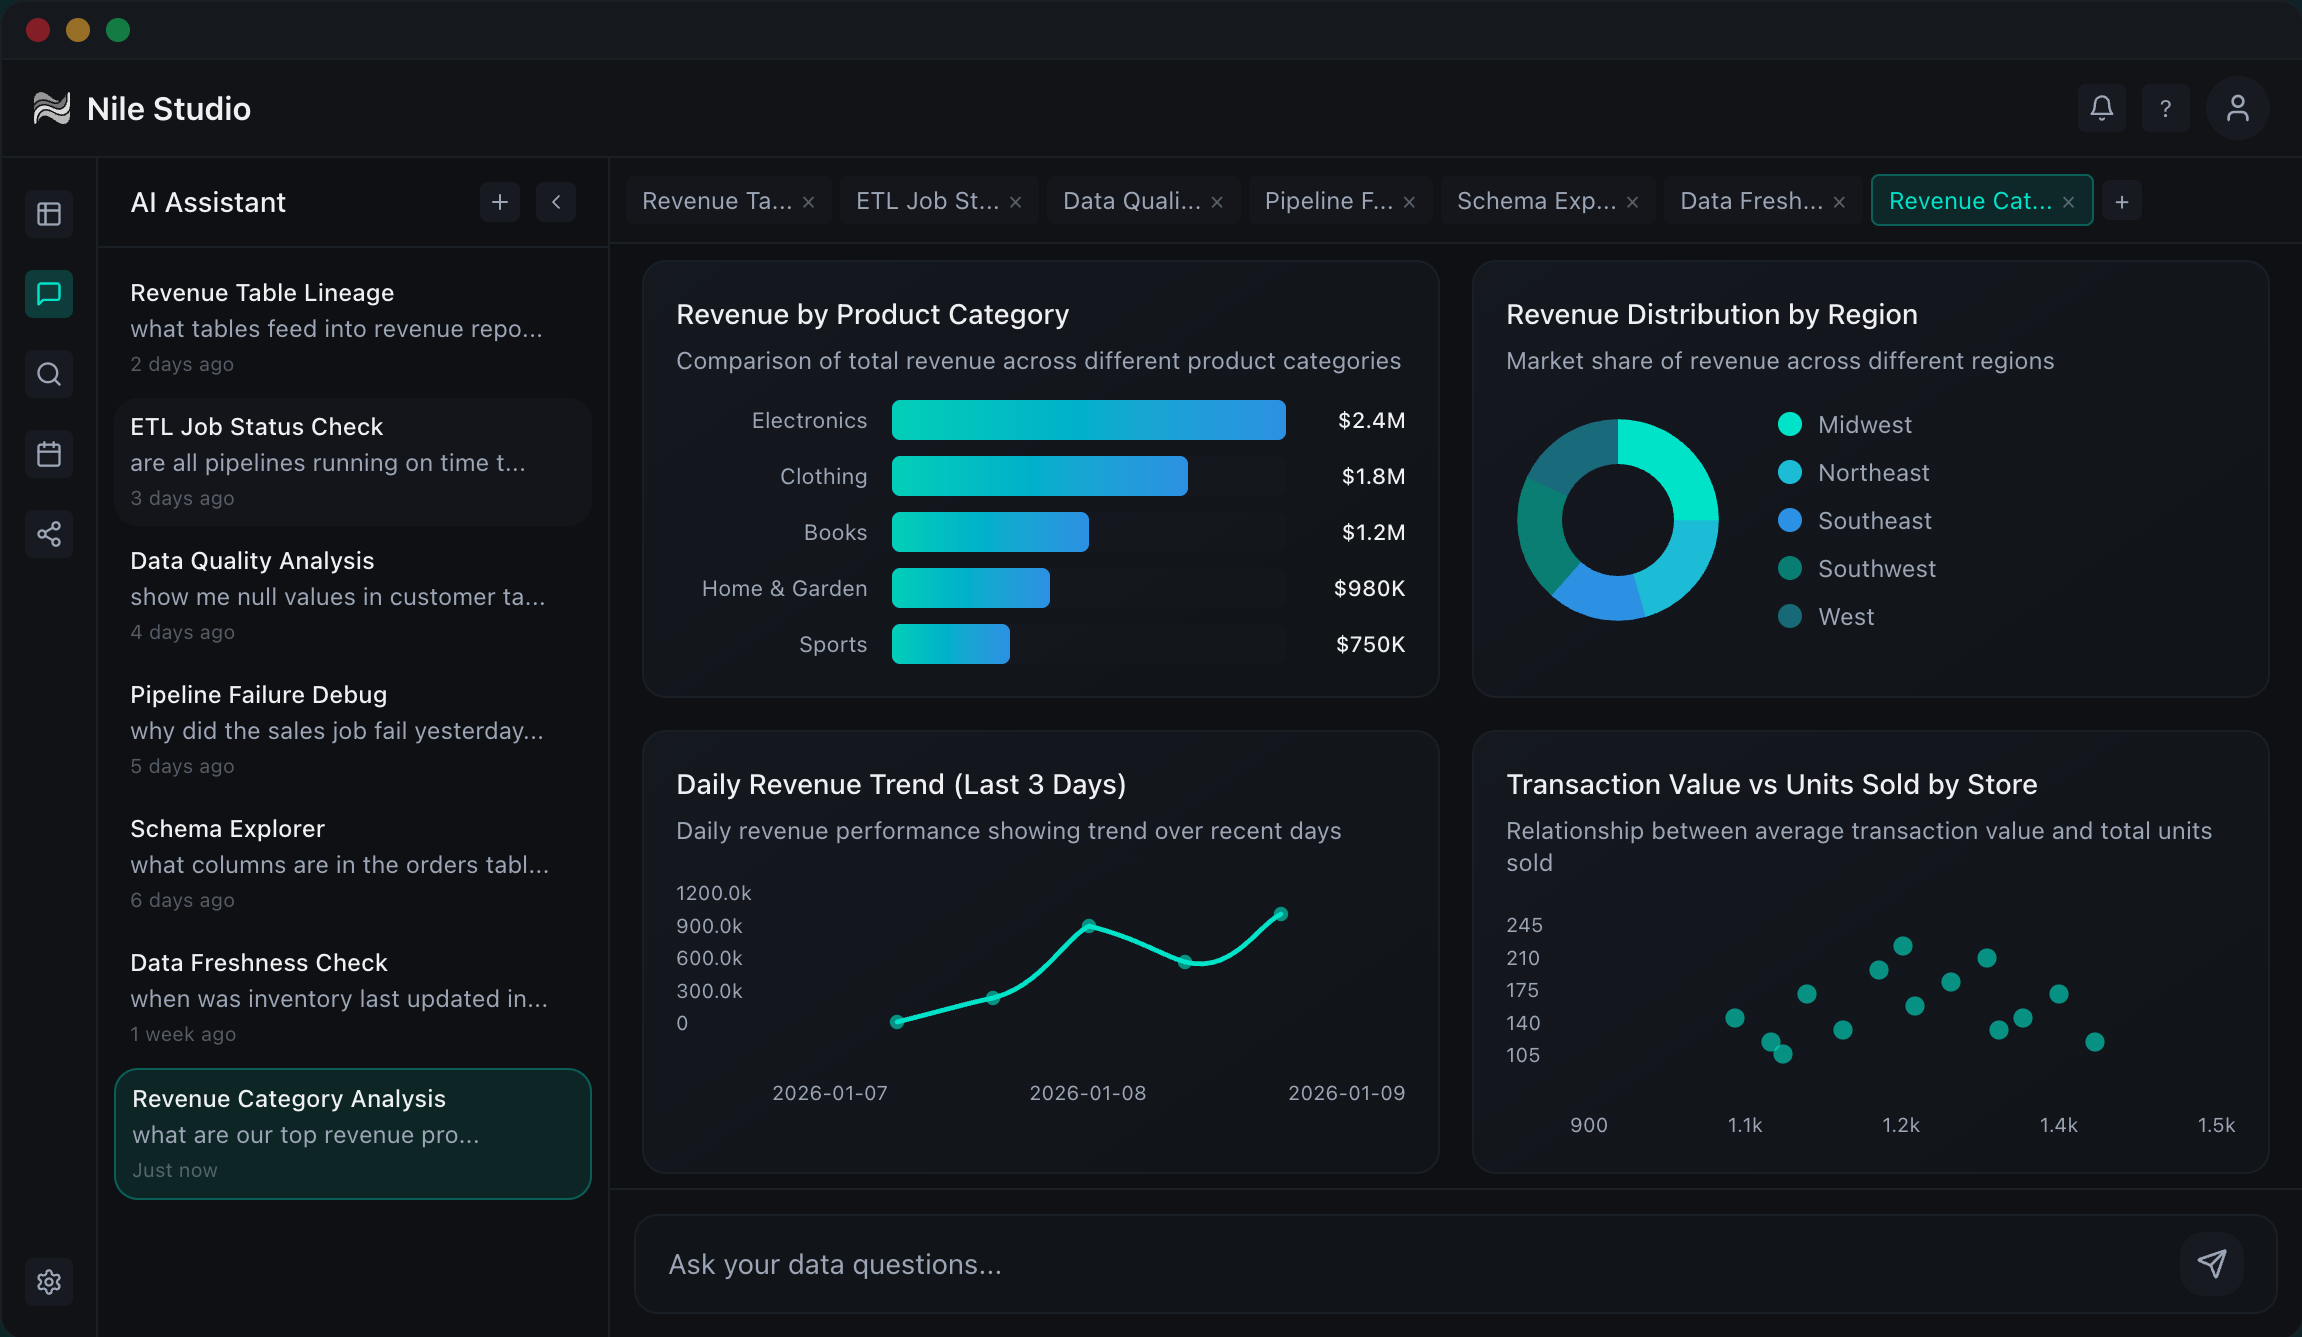Open the user profile avatar
Screen dimensions: 2302x1337
(2238, 108)
